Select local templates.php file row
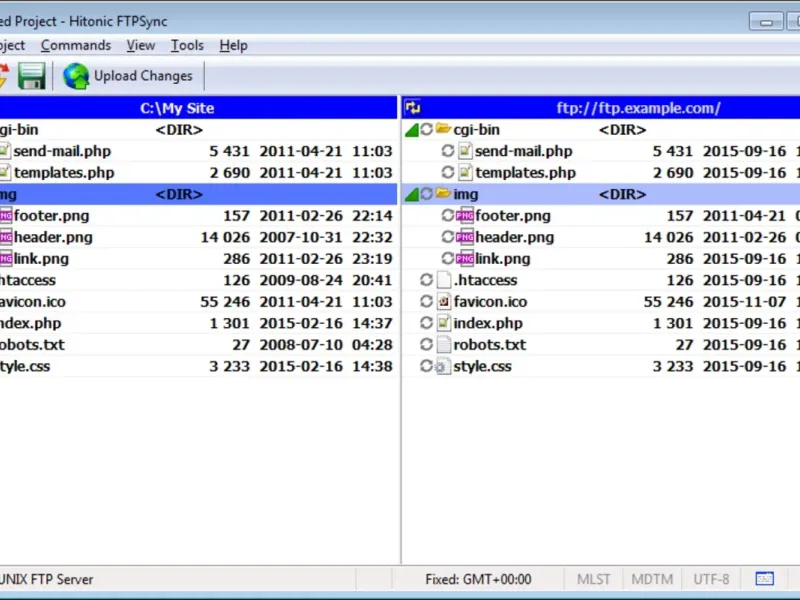 pyautogui.click(x=198, y=172)
